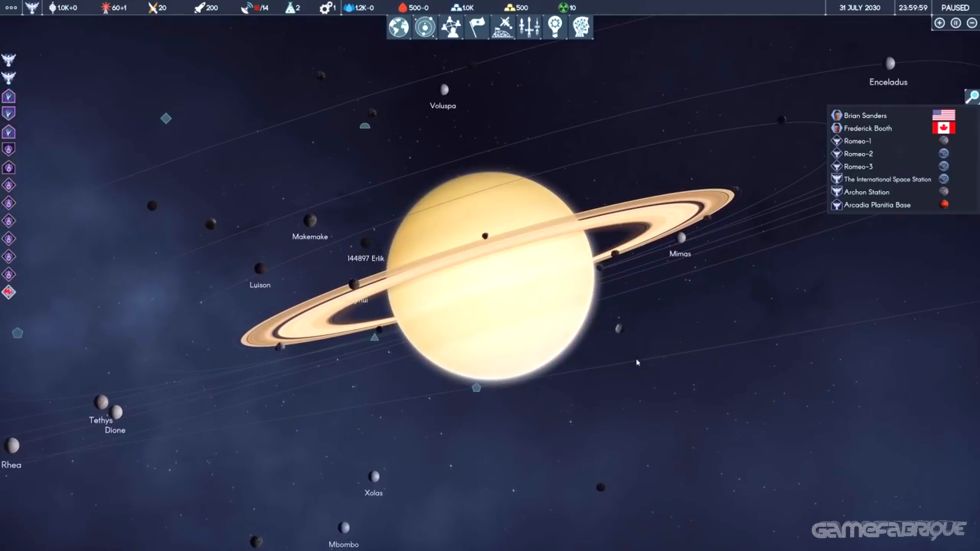Click the Earth icon on International Space Station row
Viewport: 980px width, 551px height.
[944, 179]
